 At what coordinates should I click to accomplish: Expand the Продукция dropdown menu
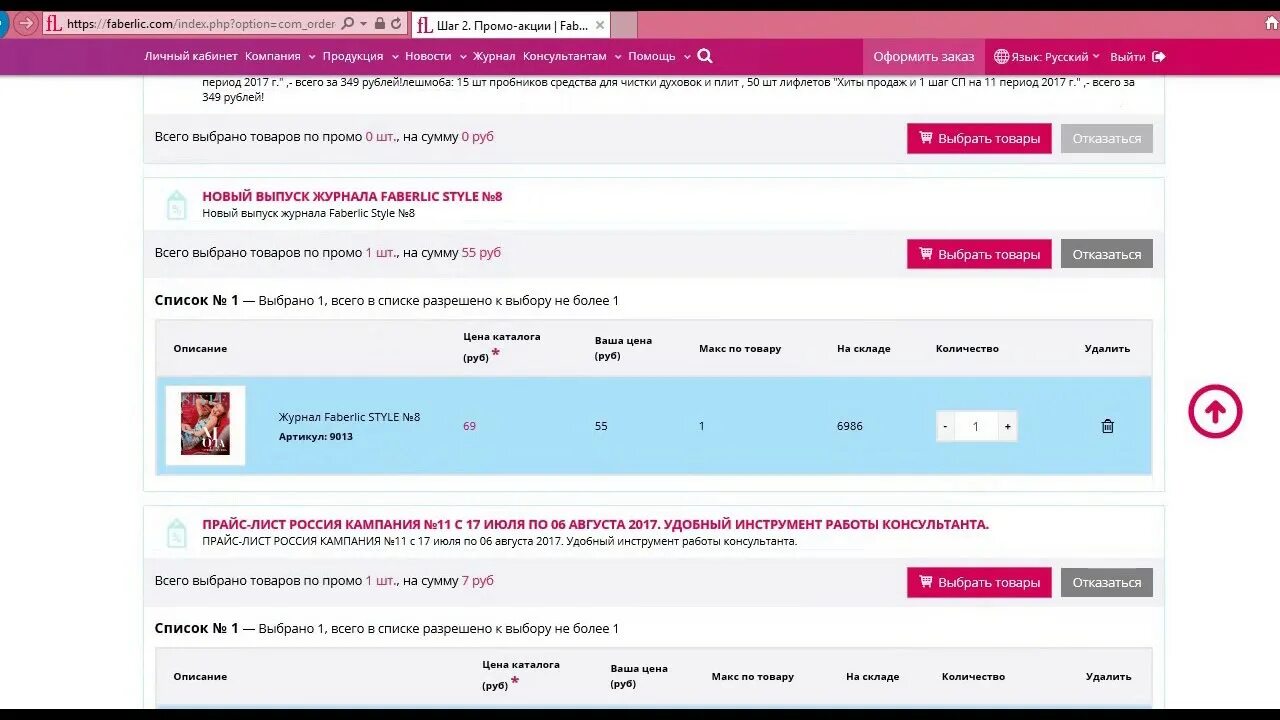coord(360,57)
